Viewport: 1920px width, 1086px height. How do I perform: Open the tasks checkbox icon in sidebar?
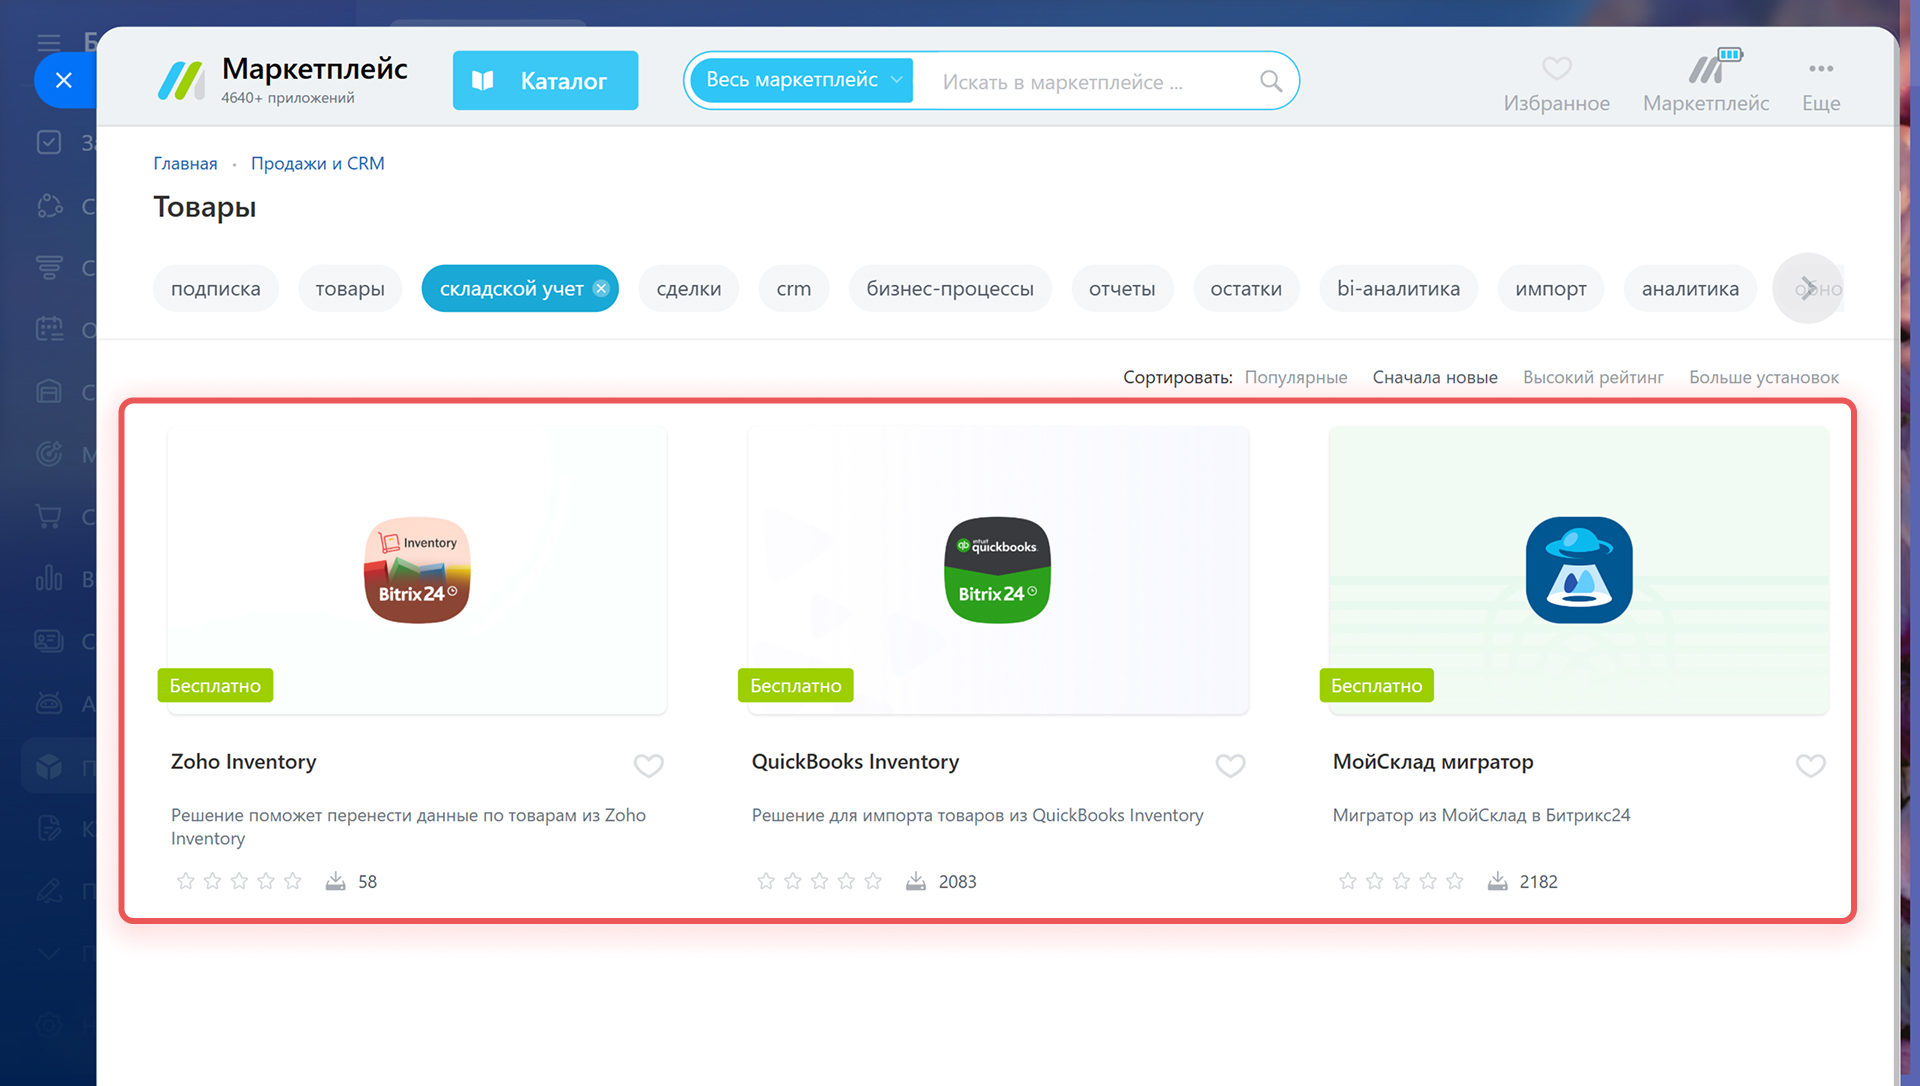point(48,142)
